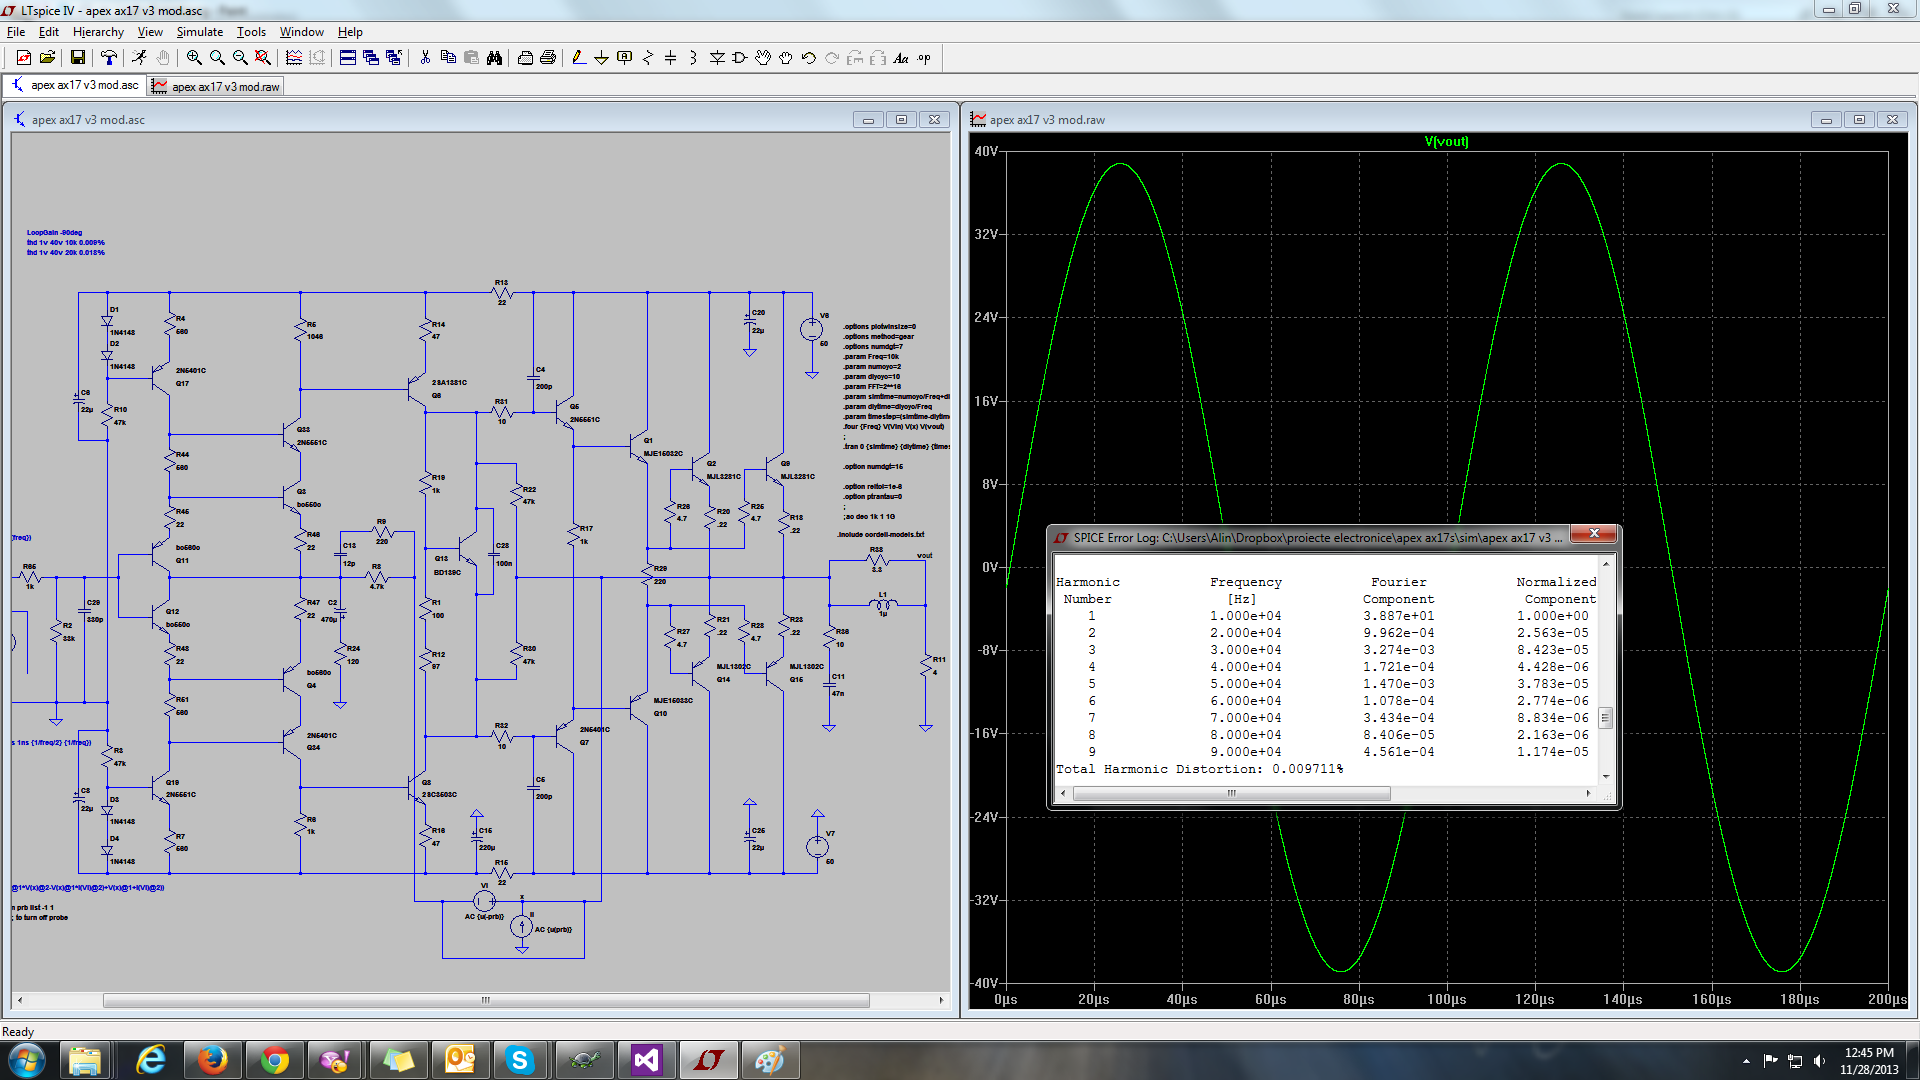The height and width of the screenshot is (1080, 1920).
Task: Tile the windows with the toolbar icon
Action: pos(348,58)
